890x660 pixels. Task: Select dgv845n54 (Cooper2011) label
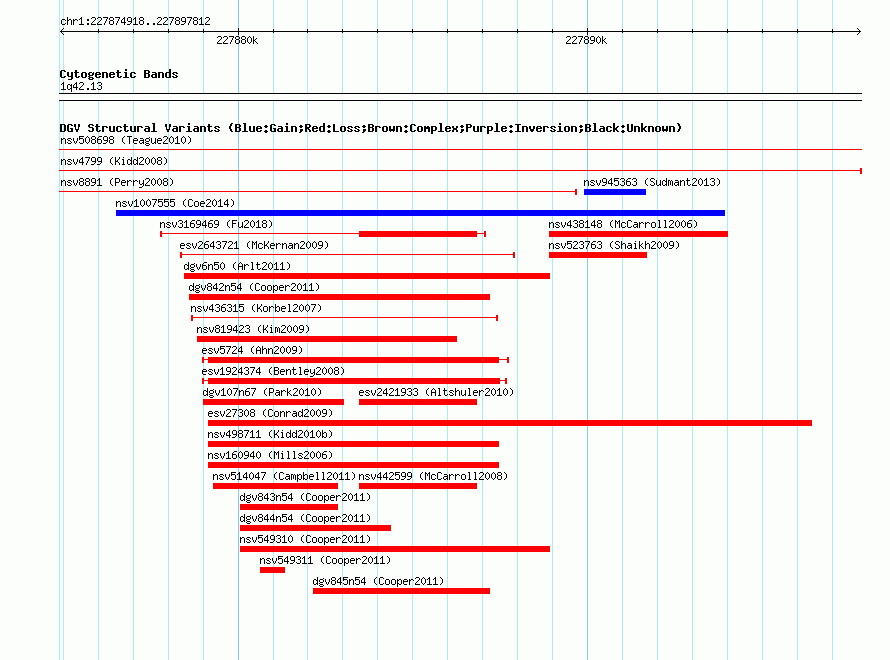[379, 581]
